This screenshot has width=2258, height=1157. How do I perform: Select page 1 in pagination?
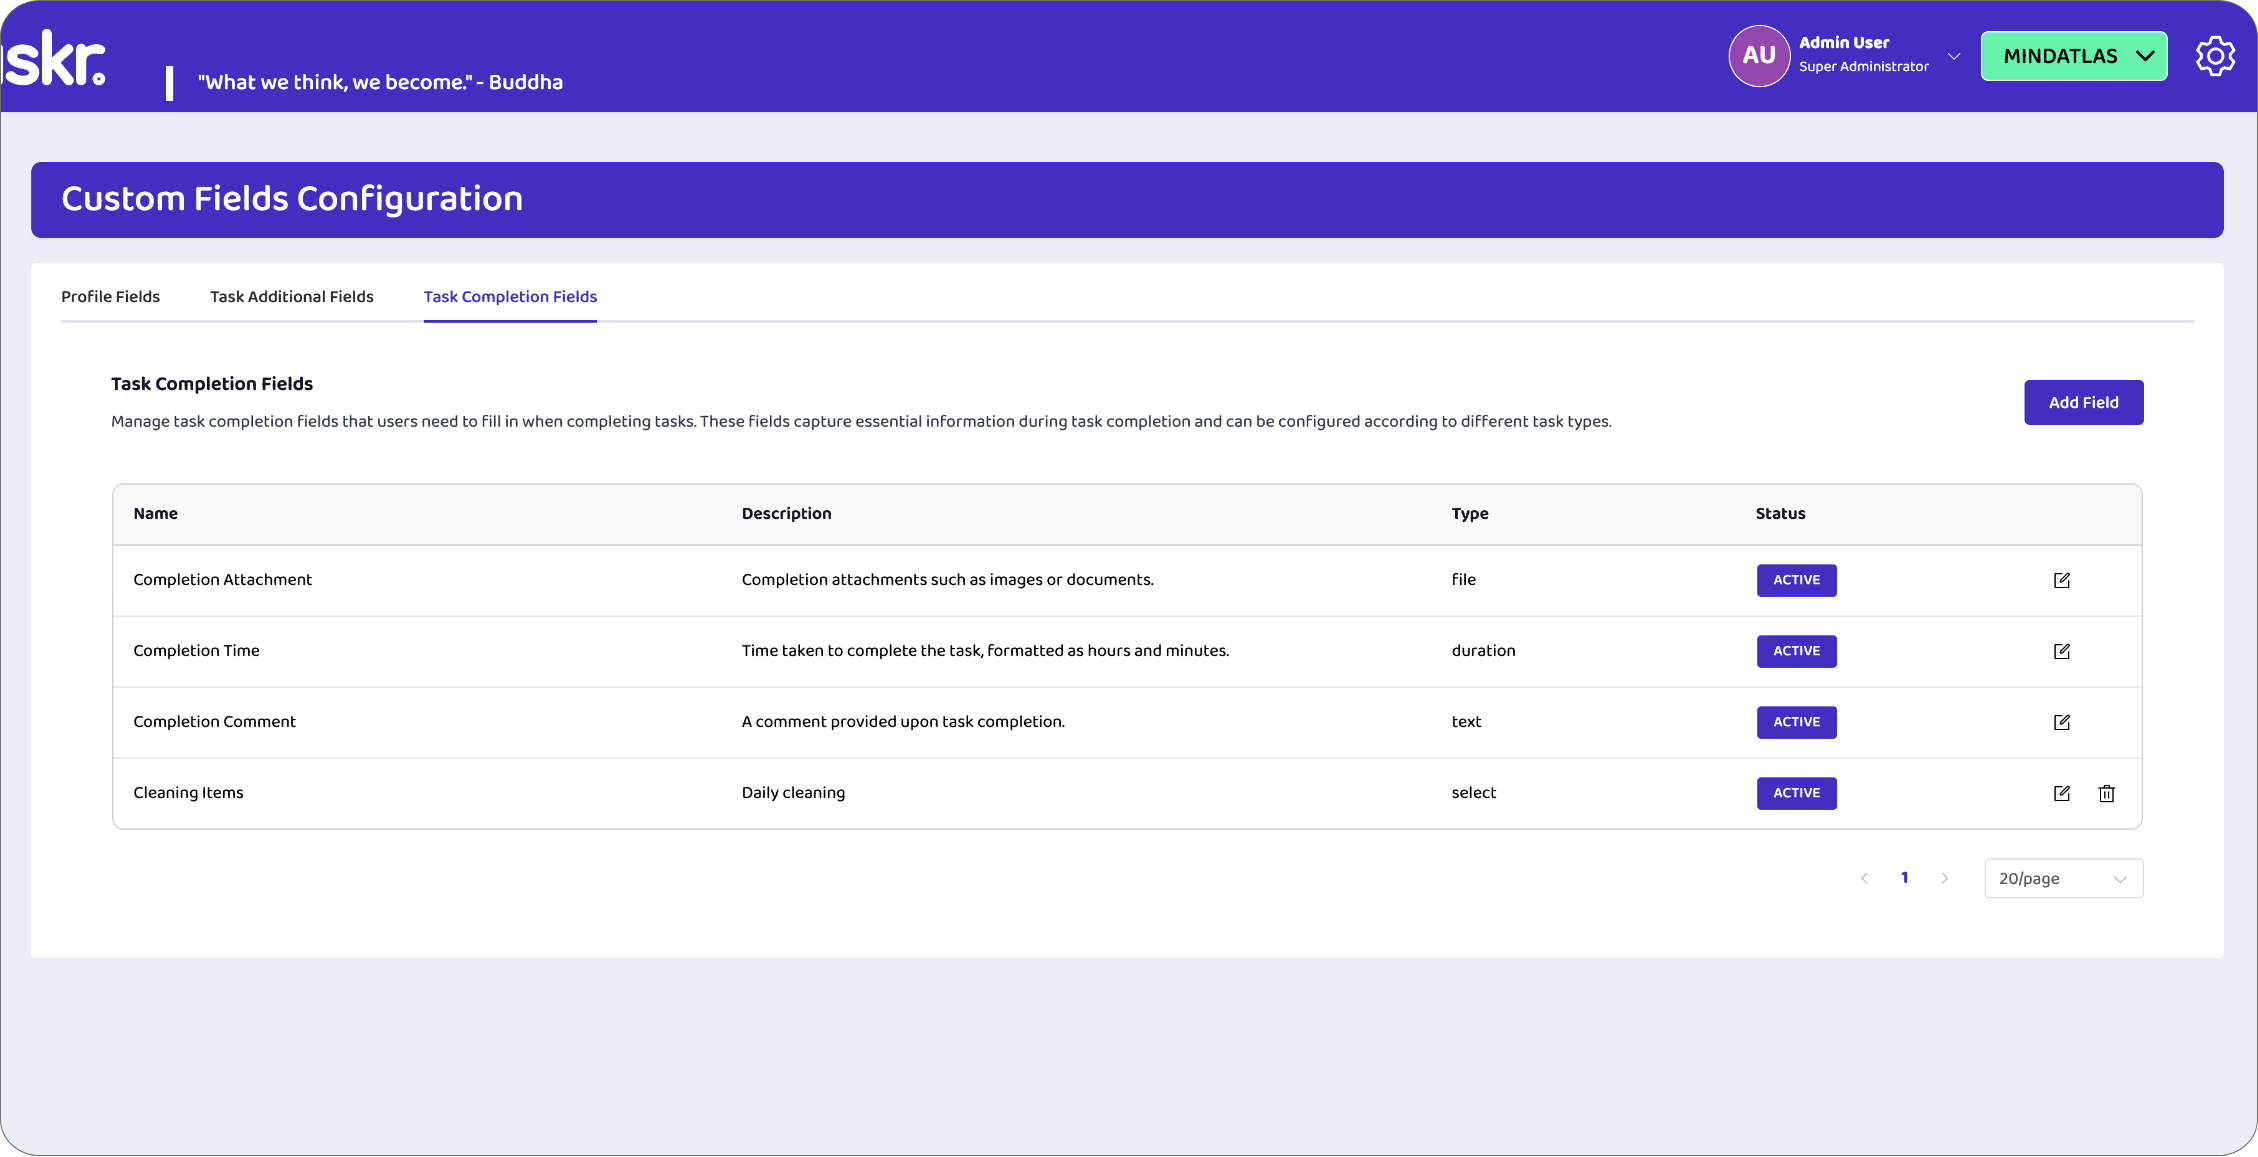coord(1904,877)
